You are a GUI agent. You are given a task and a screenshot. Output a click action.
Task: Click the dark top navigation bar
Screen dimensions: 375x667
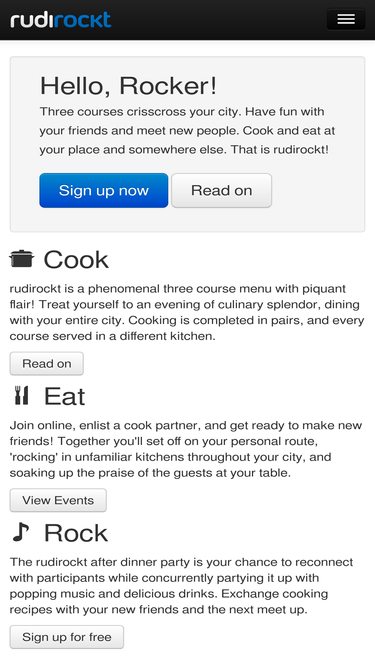tap(188, 20)
